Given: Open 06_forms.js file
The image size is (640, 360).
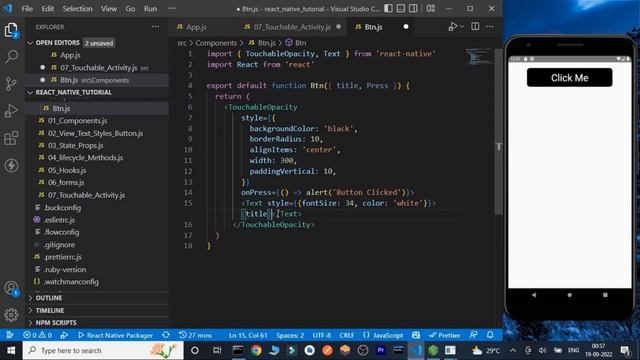Looking at the screenshot, I should [x=66, y=182].
